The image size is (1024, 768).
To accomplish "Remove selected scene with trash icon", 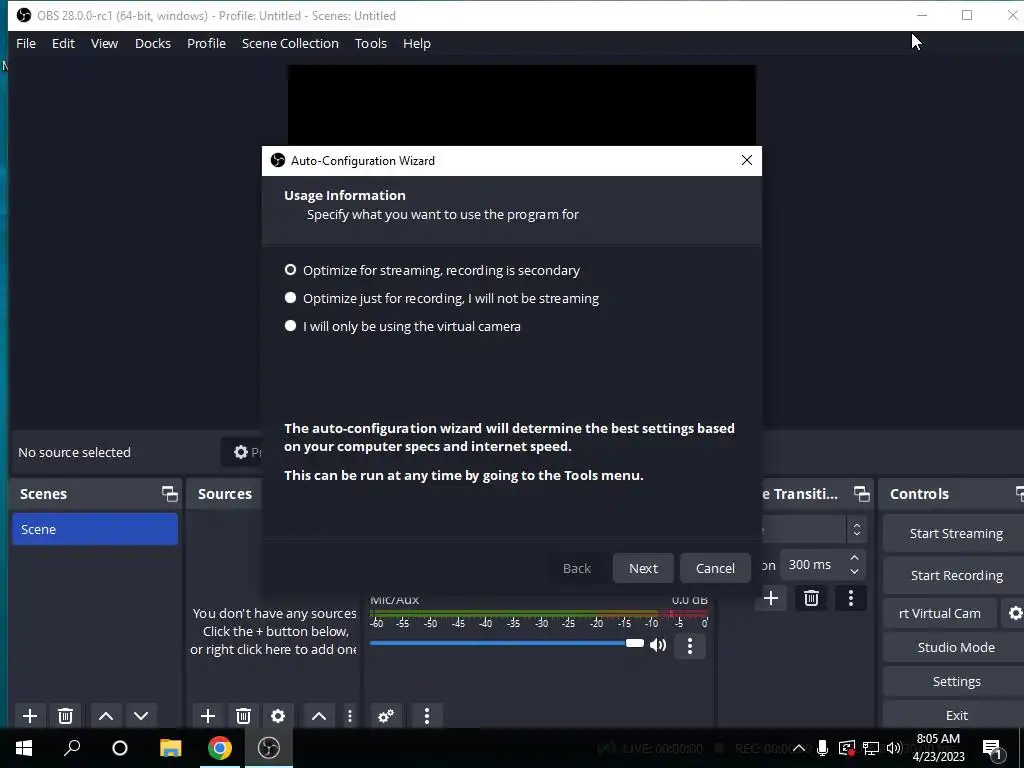I will click(x=65, y=716).
